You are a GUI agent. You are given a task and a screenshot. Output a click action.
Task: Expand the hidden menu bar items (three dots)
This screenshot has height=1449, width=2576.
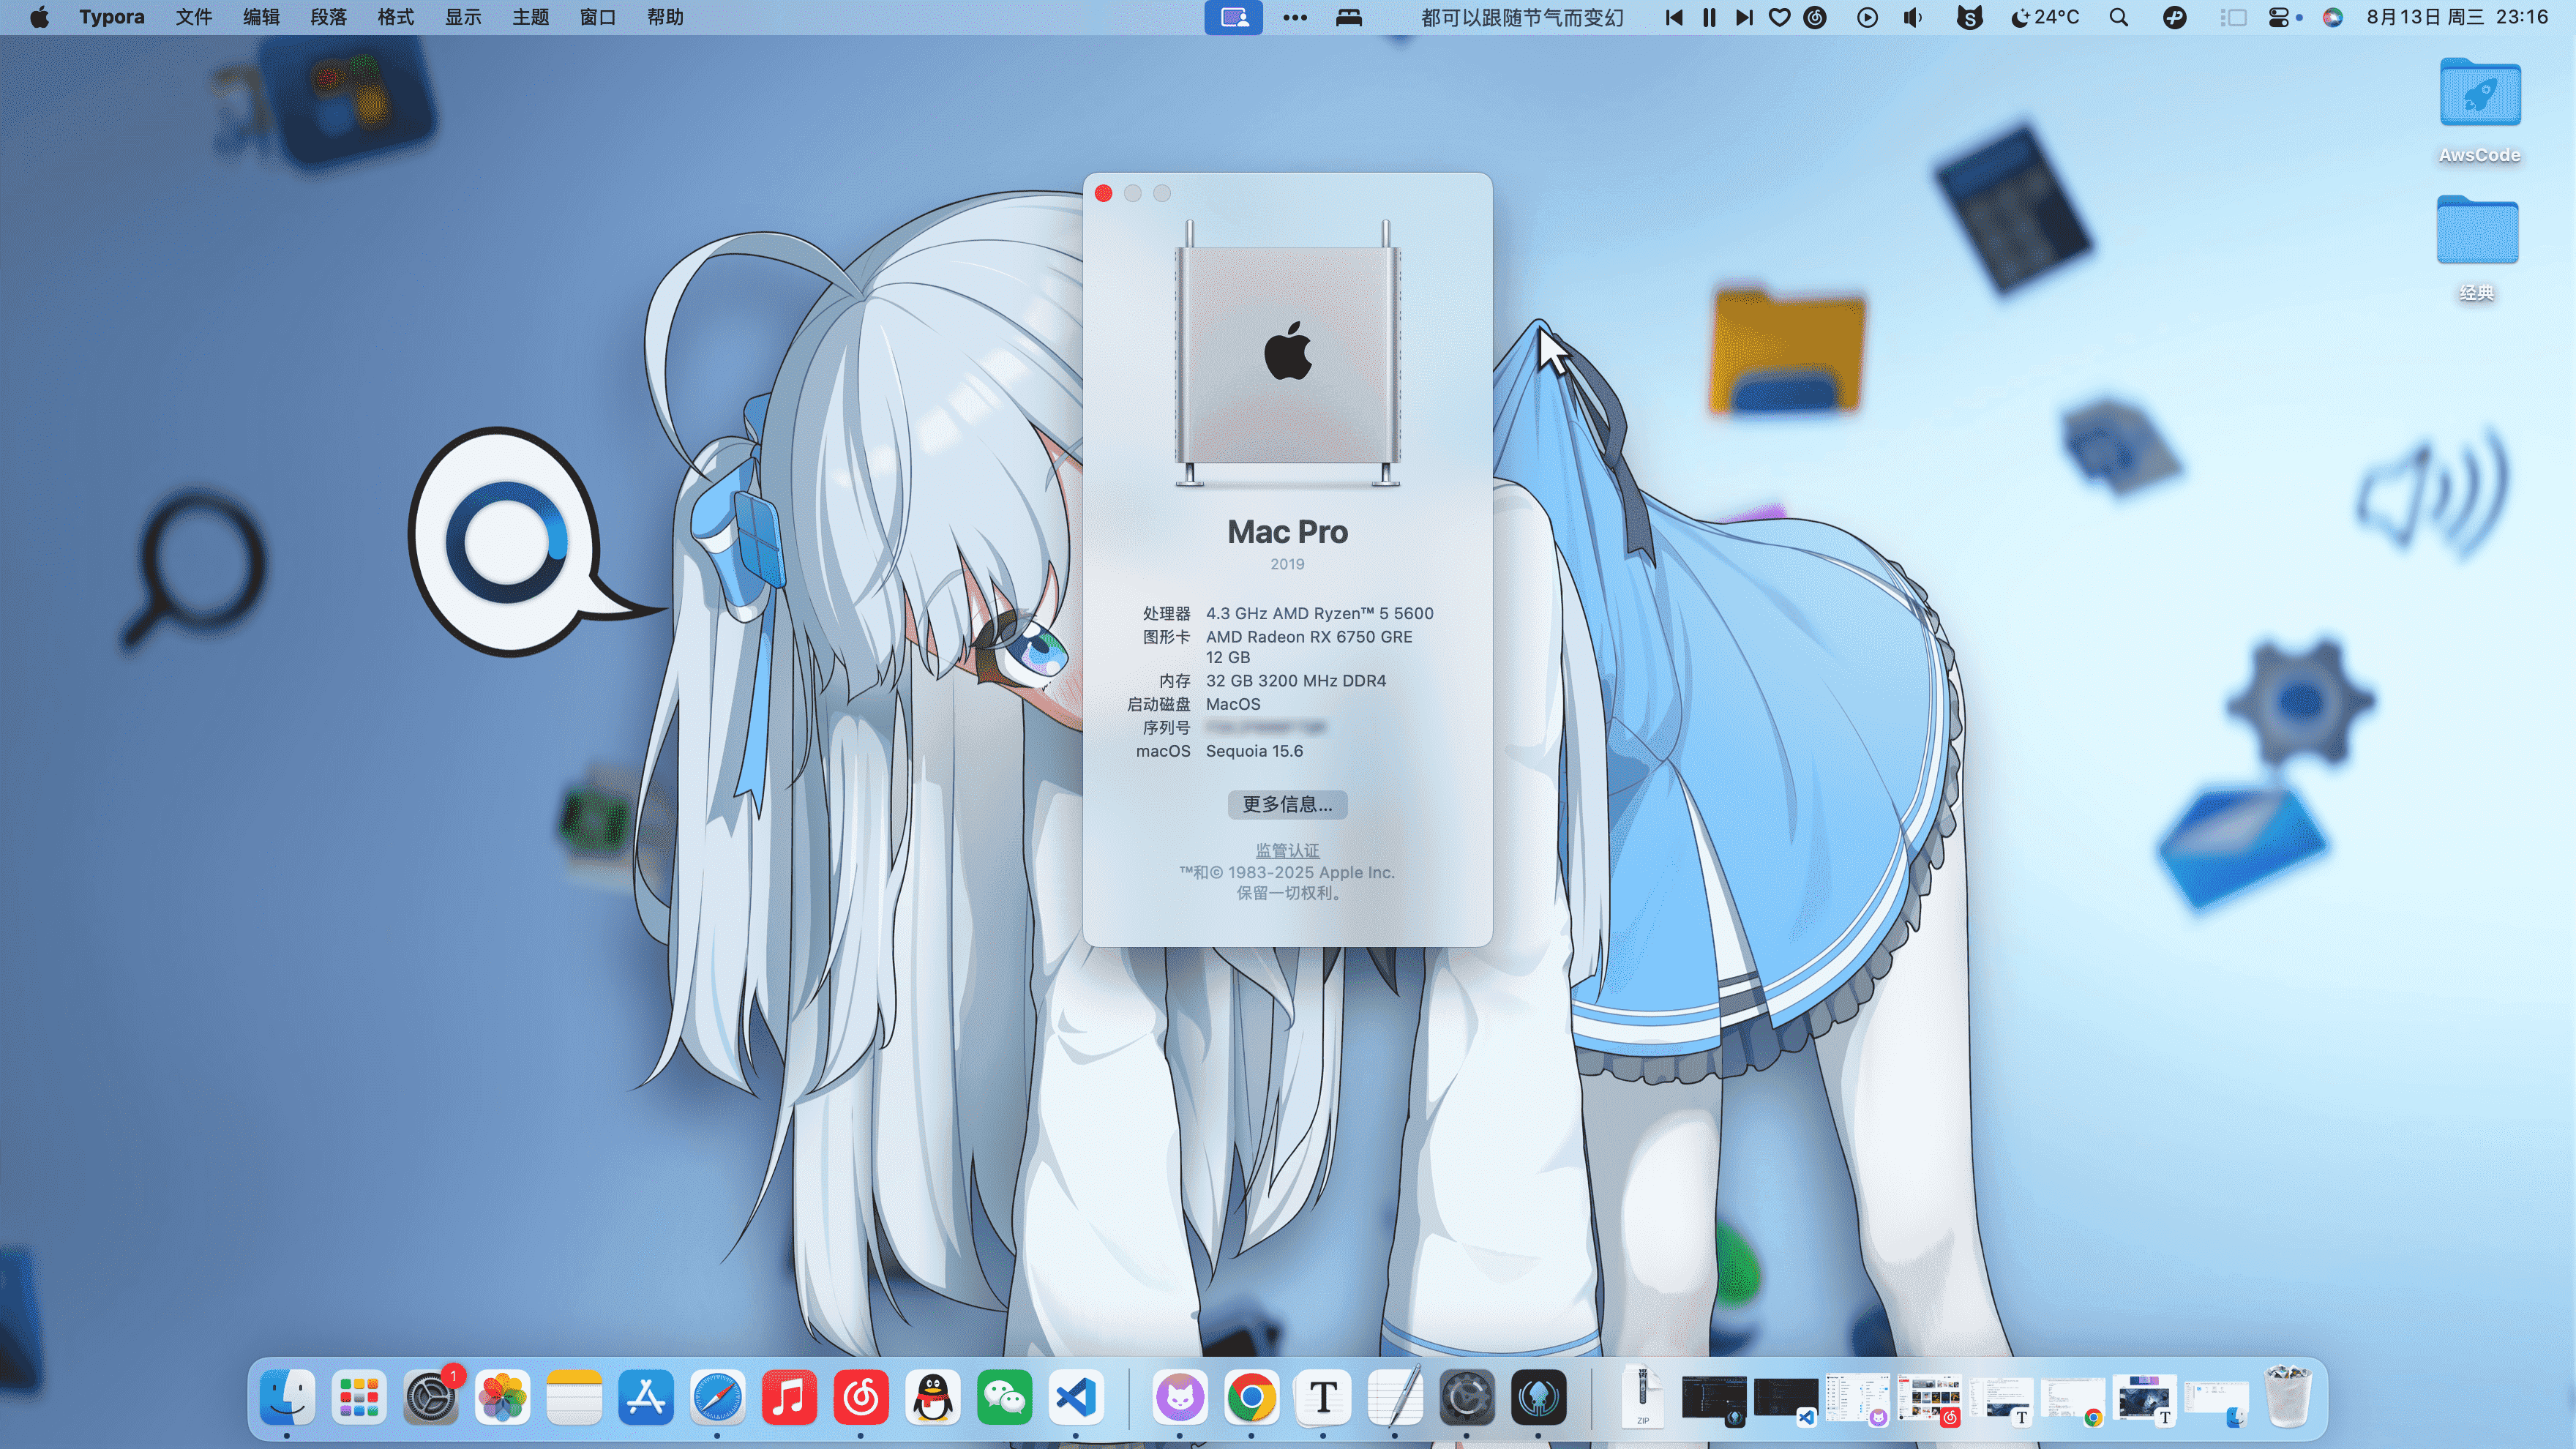pos(1295,17)
